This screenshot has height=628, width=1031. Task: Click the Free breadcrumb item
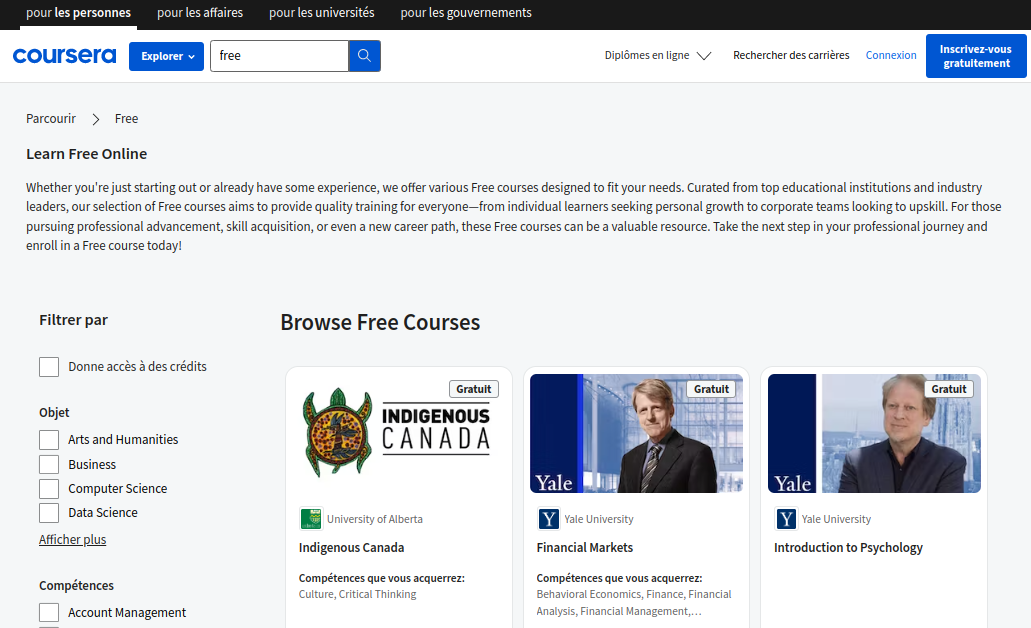126,119
